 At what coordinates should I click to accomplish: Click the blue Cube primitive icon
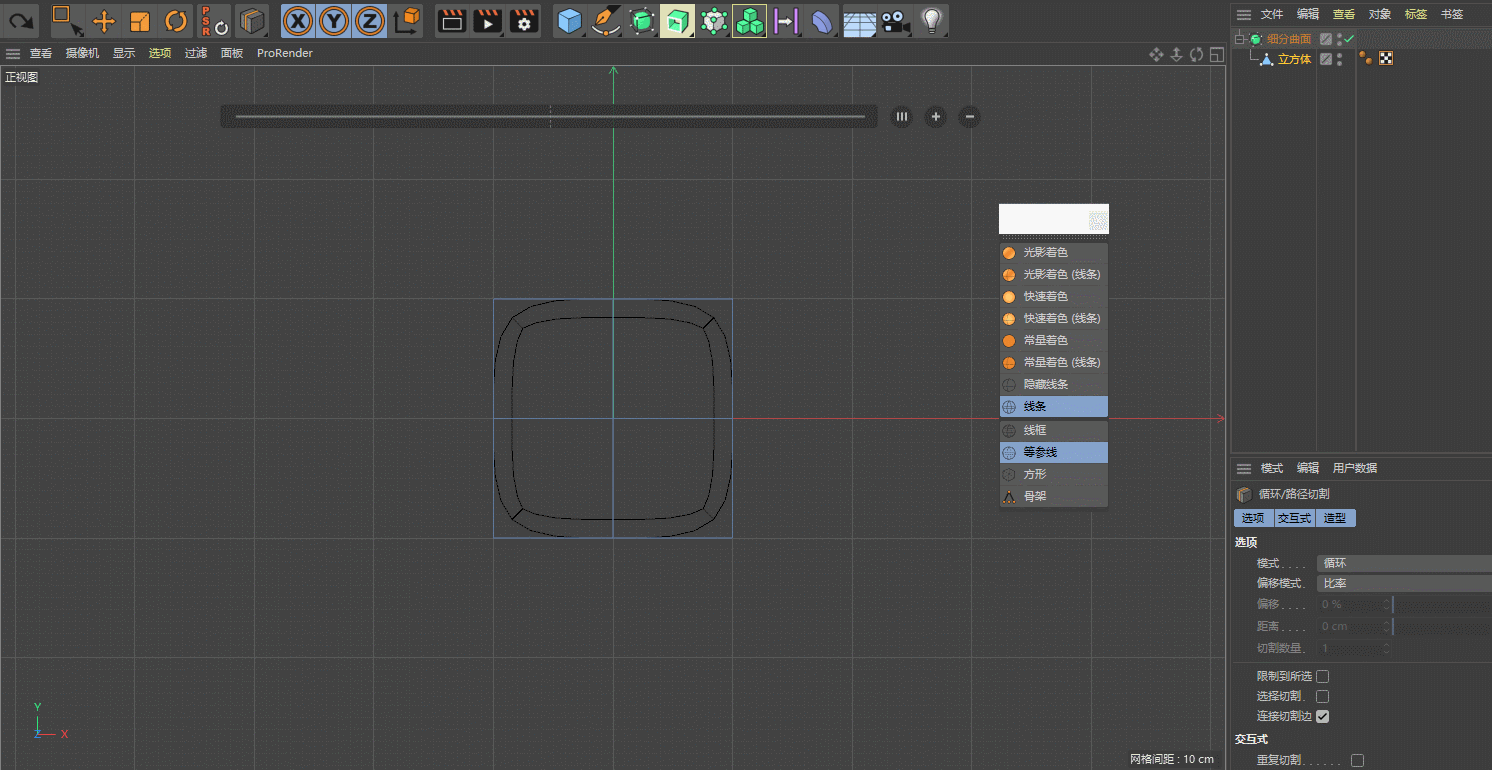(569, 21)
